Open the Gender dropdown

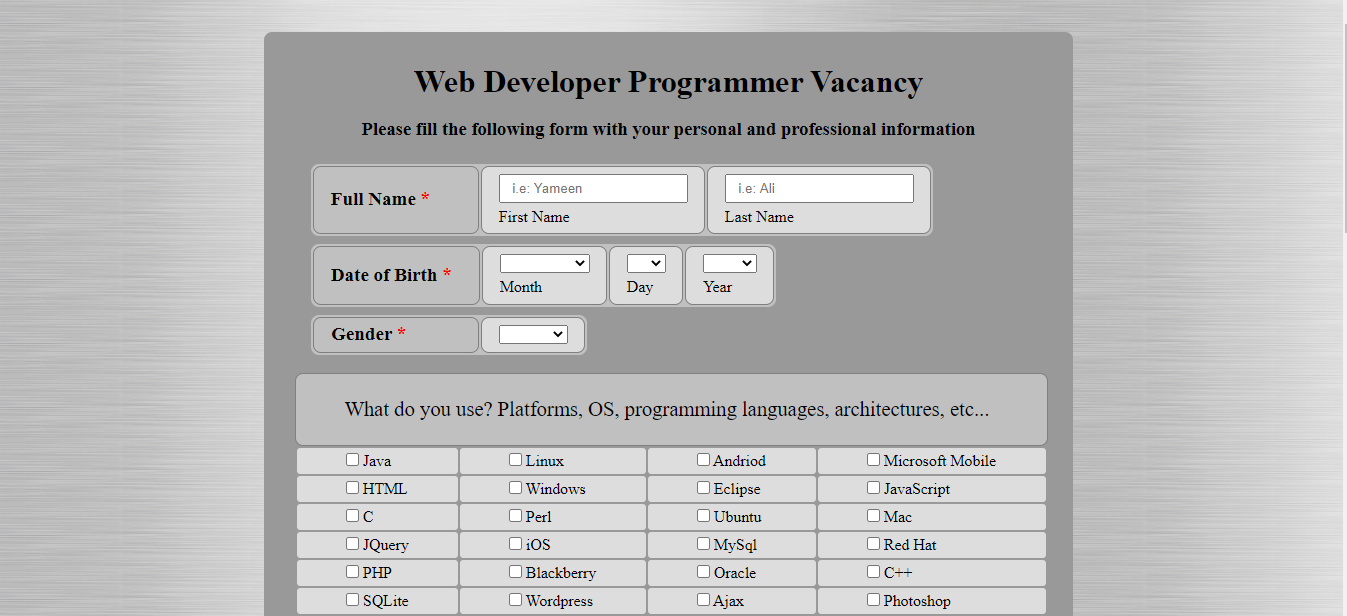[x=533, y=334]
